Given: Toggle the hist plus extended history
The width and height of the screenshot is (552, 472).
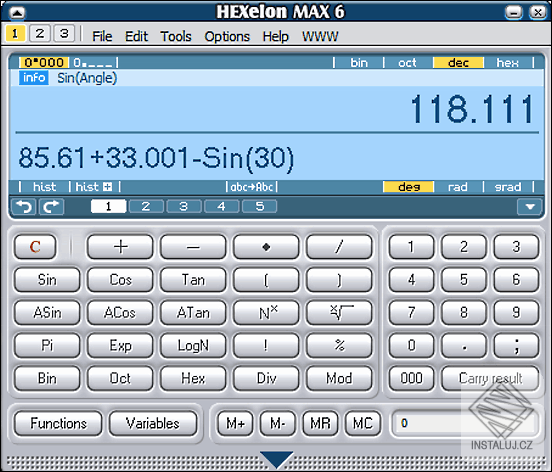Looking at the screenshot, I should (94, 187).
